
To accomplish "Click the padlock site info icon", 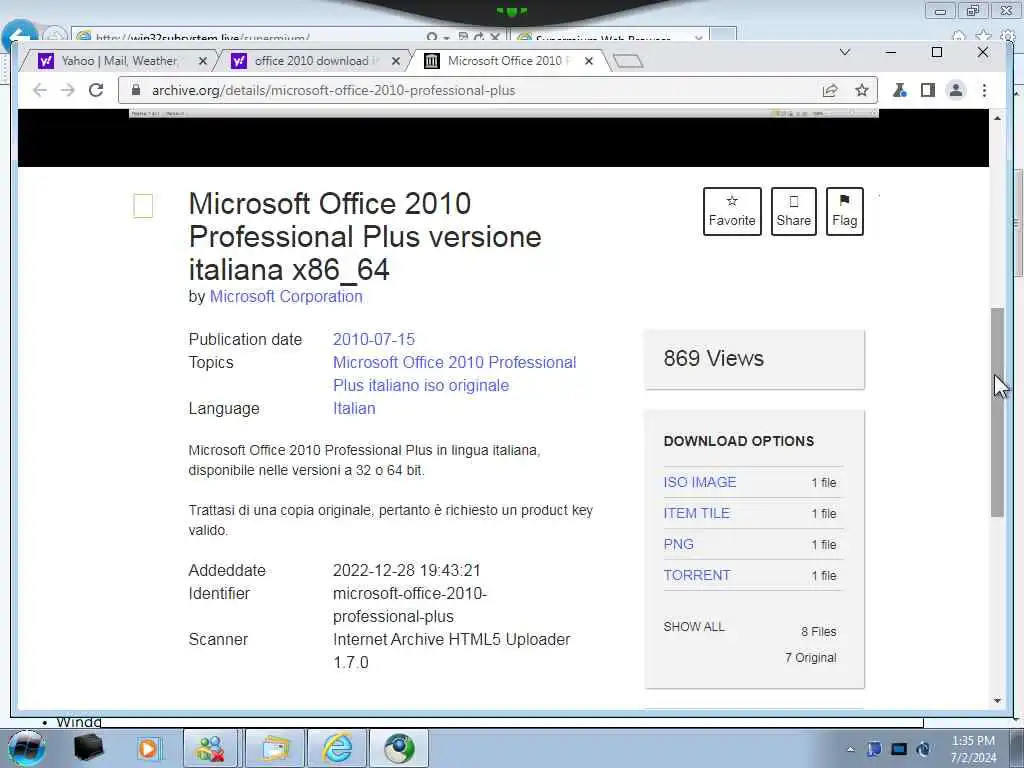I will [136, 90].
